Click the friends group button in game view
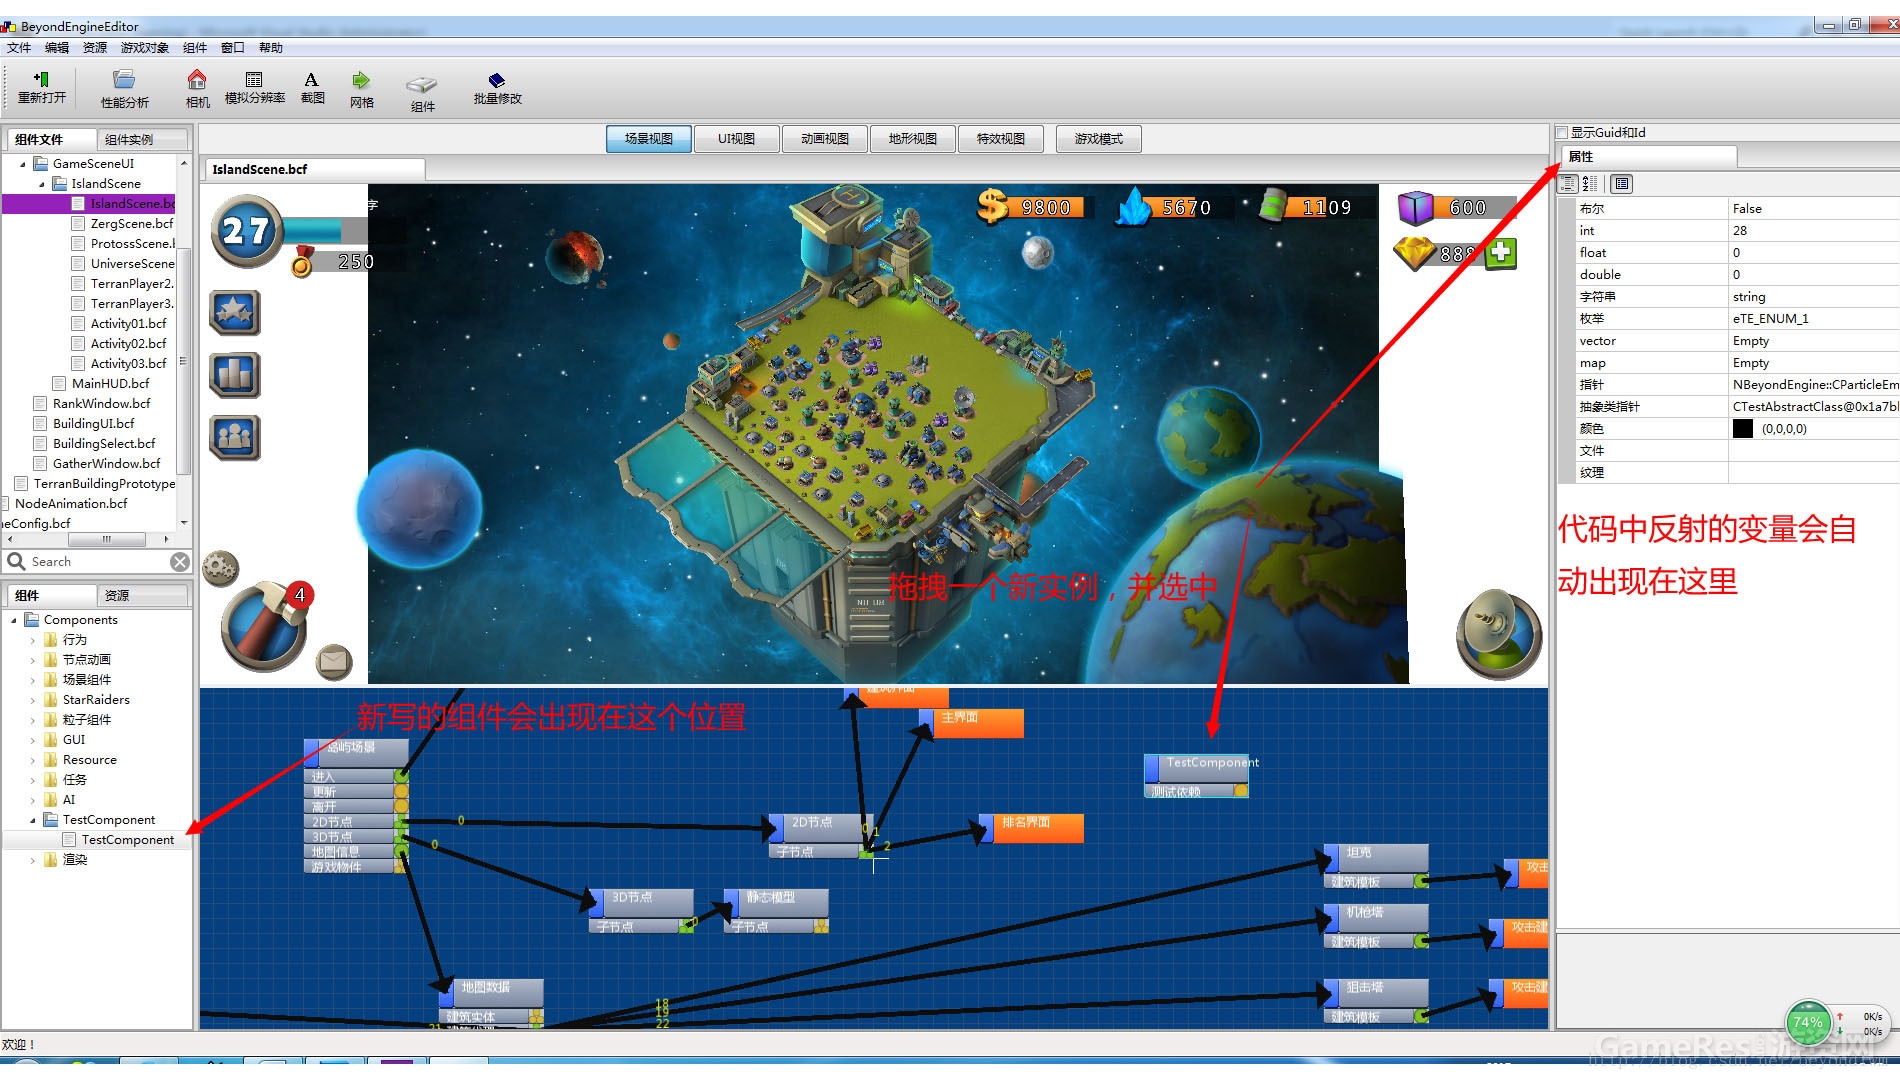This screenshot has width=1900, height=1080. coord(235,437)
